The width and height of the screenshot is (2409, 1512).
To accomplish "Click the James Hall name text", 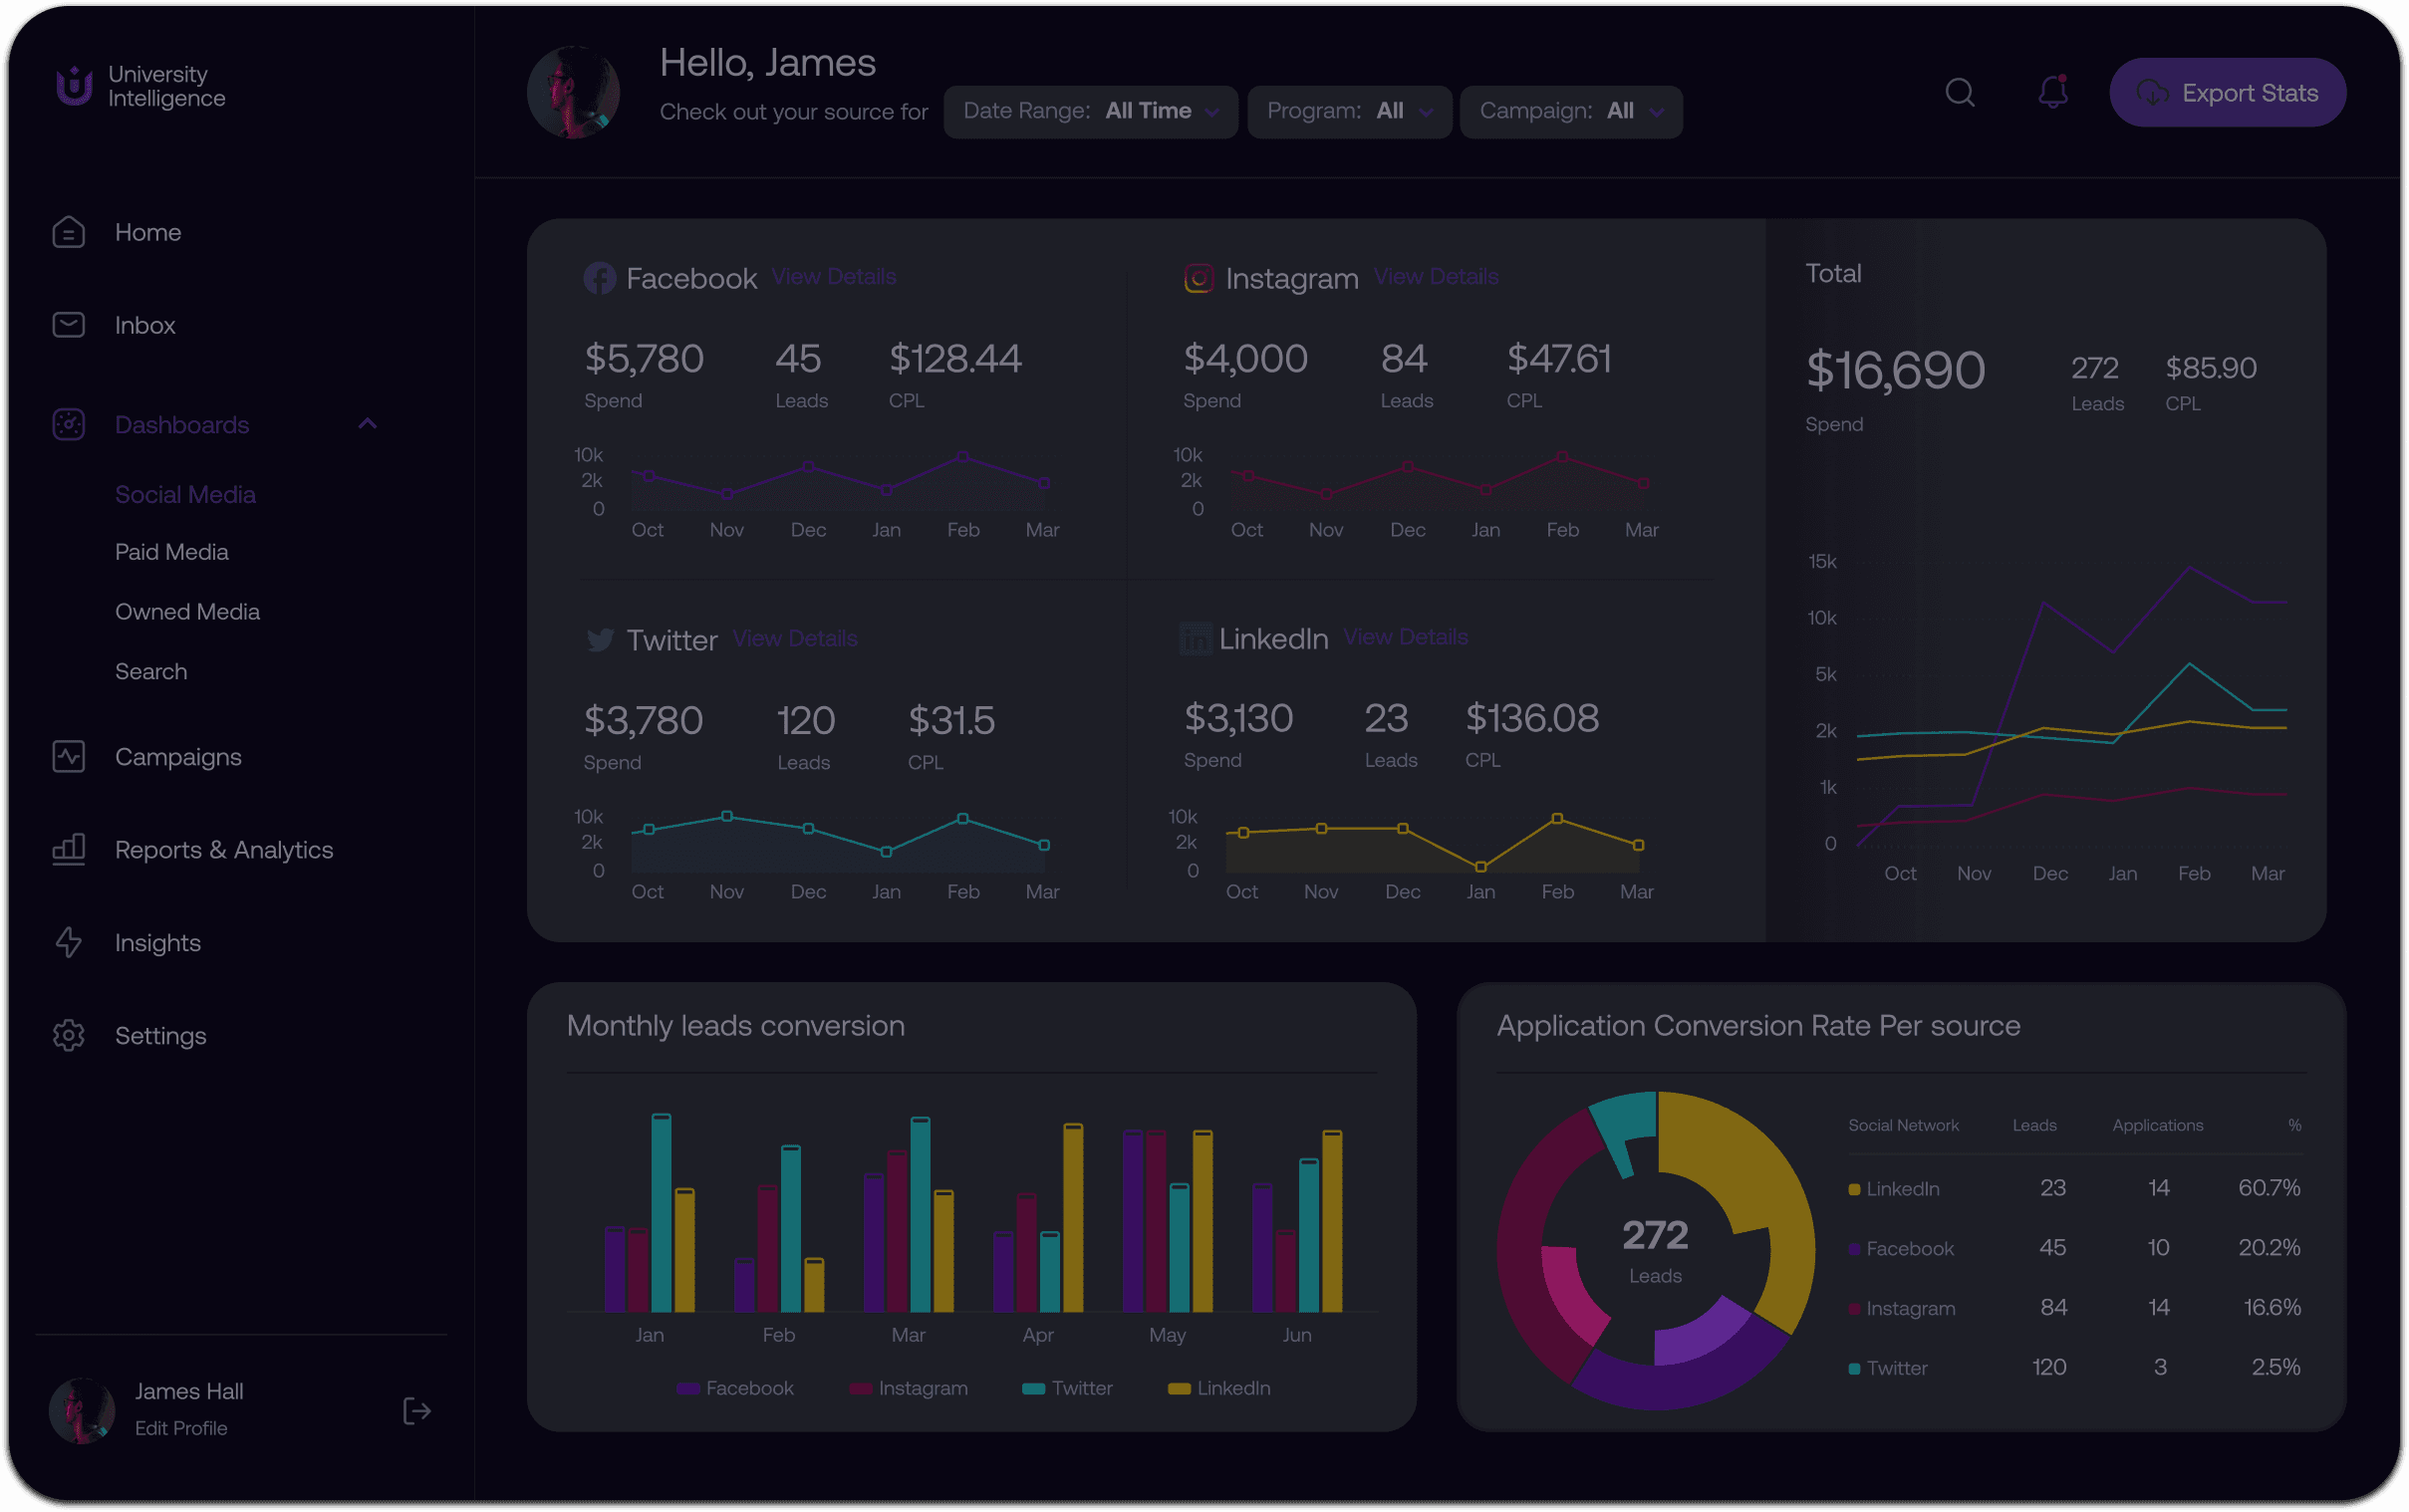I will click(189, 1392).
